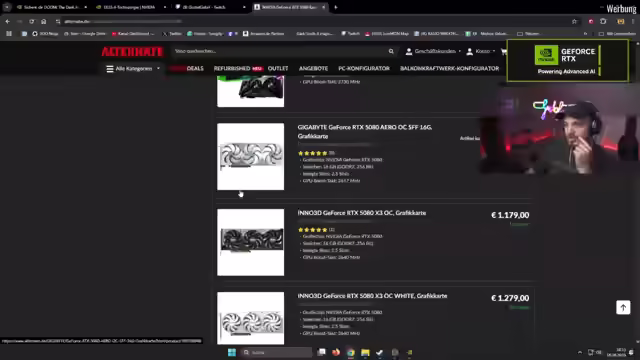Viewport: 640px width, 360px height.
Task: Click INNO3D X3 OC star rating
Action: click(313, 230)
